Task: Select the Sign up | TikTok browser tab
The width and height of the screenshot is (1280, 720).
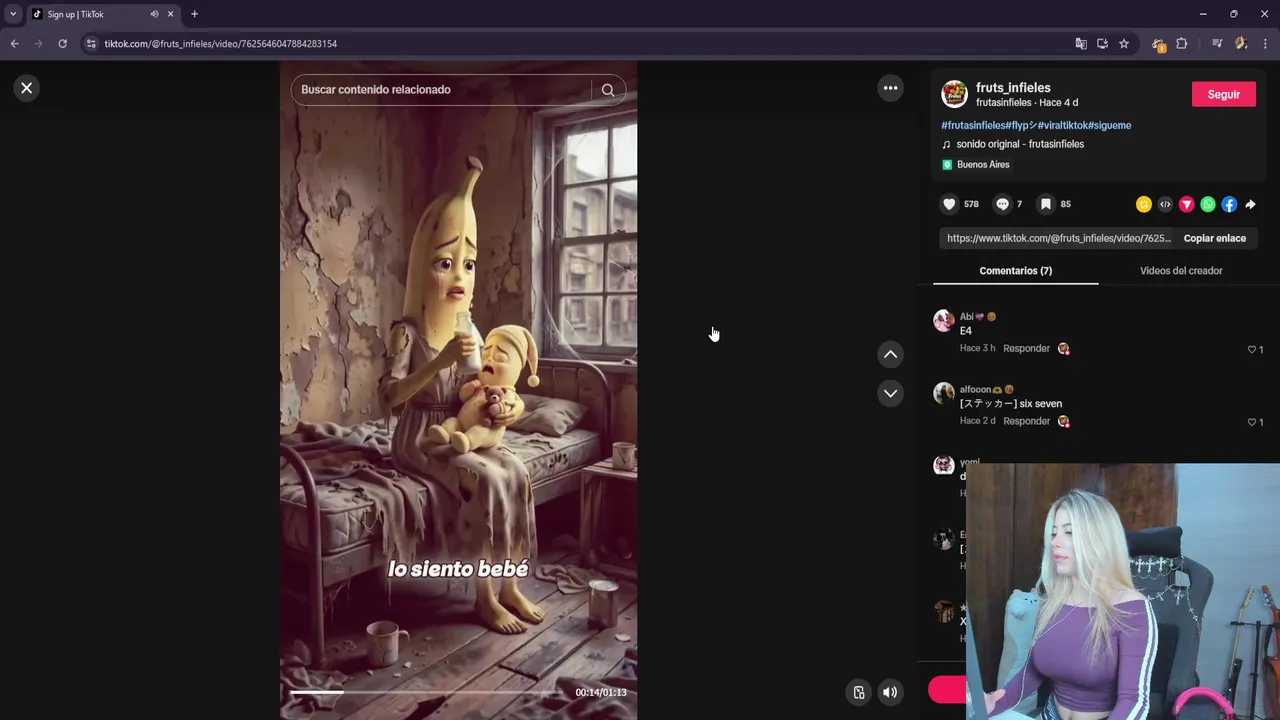Action: click(102, 14)
